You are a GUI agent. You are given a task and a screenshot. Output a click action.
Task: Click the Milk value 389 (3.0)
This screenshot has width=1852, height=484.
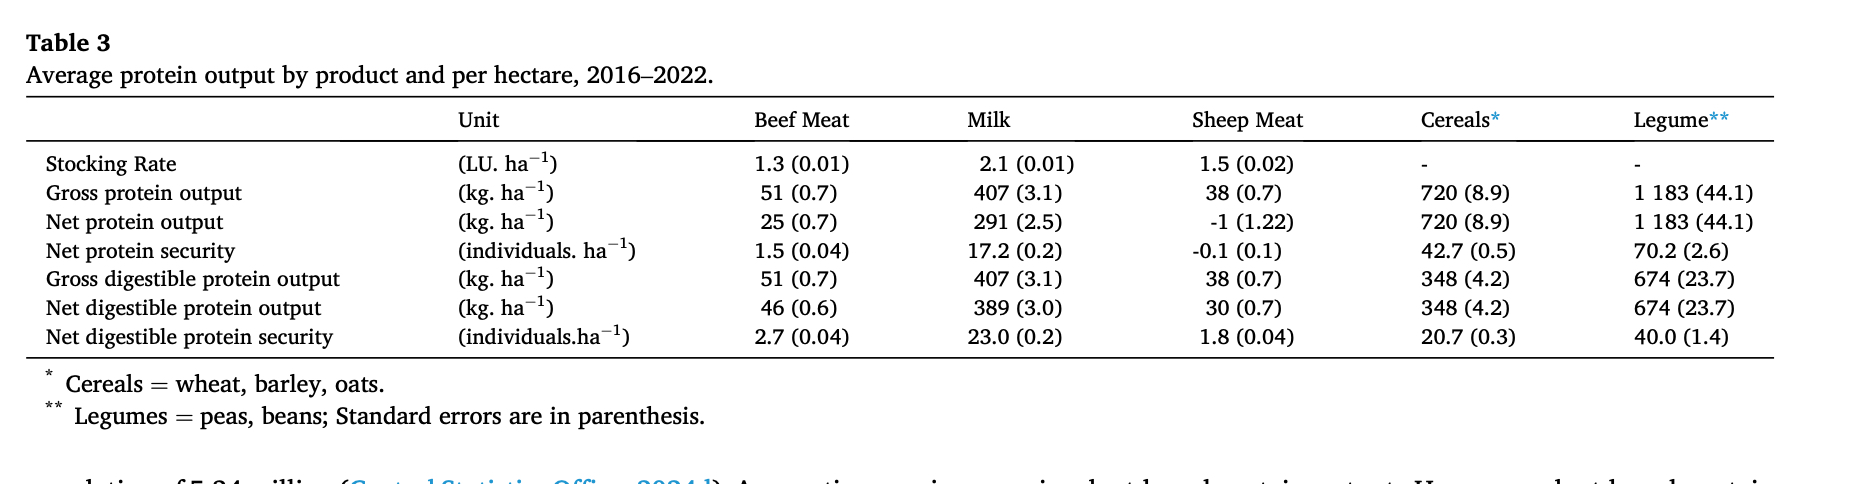1017,308
